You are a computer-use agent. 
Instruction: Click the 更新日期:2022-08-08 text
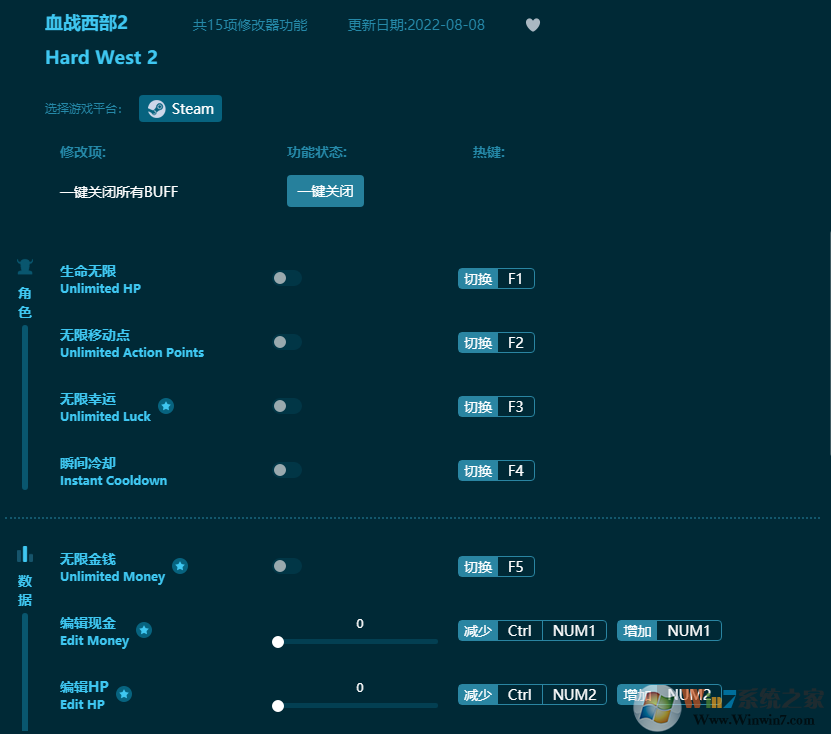[416, 25]
